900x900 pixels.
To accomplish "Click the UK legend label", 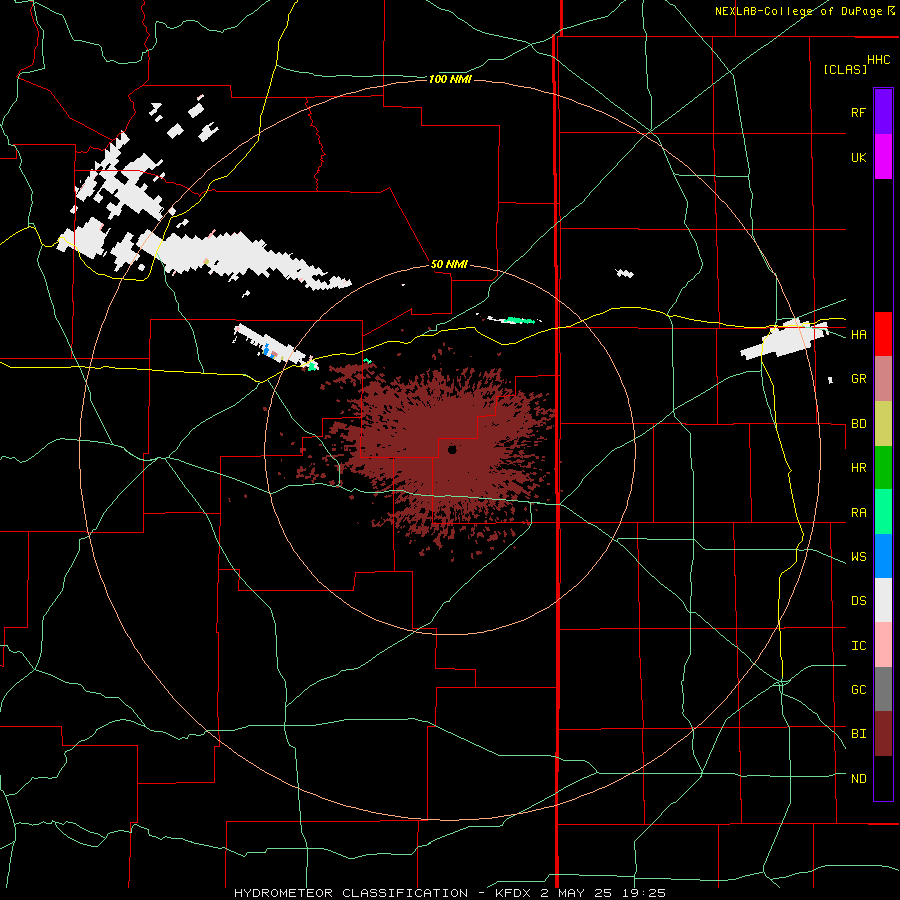I will pyautogui.click(x=858, y=157).
